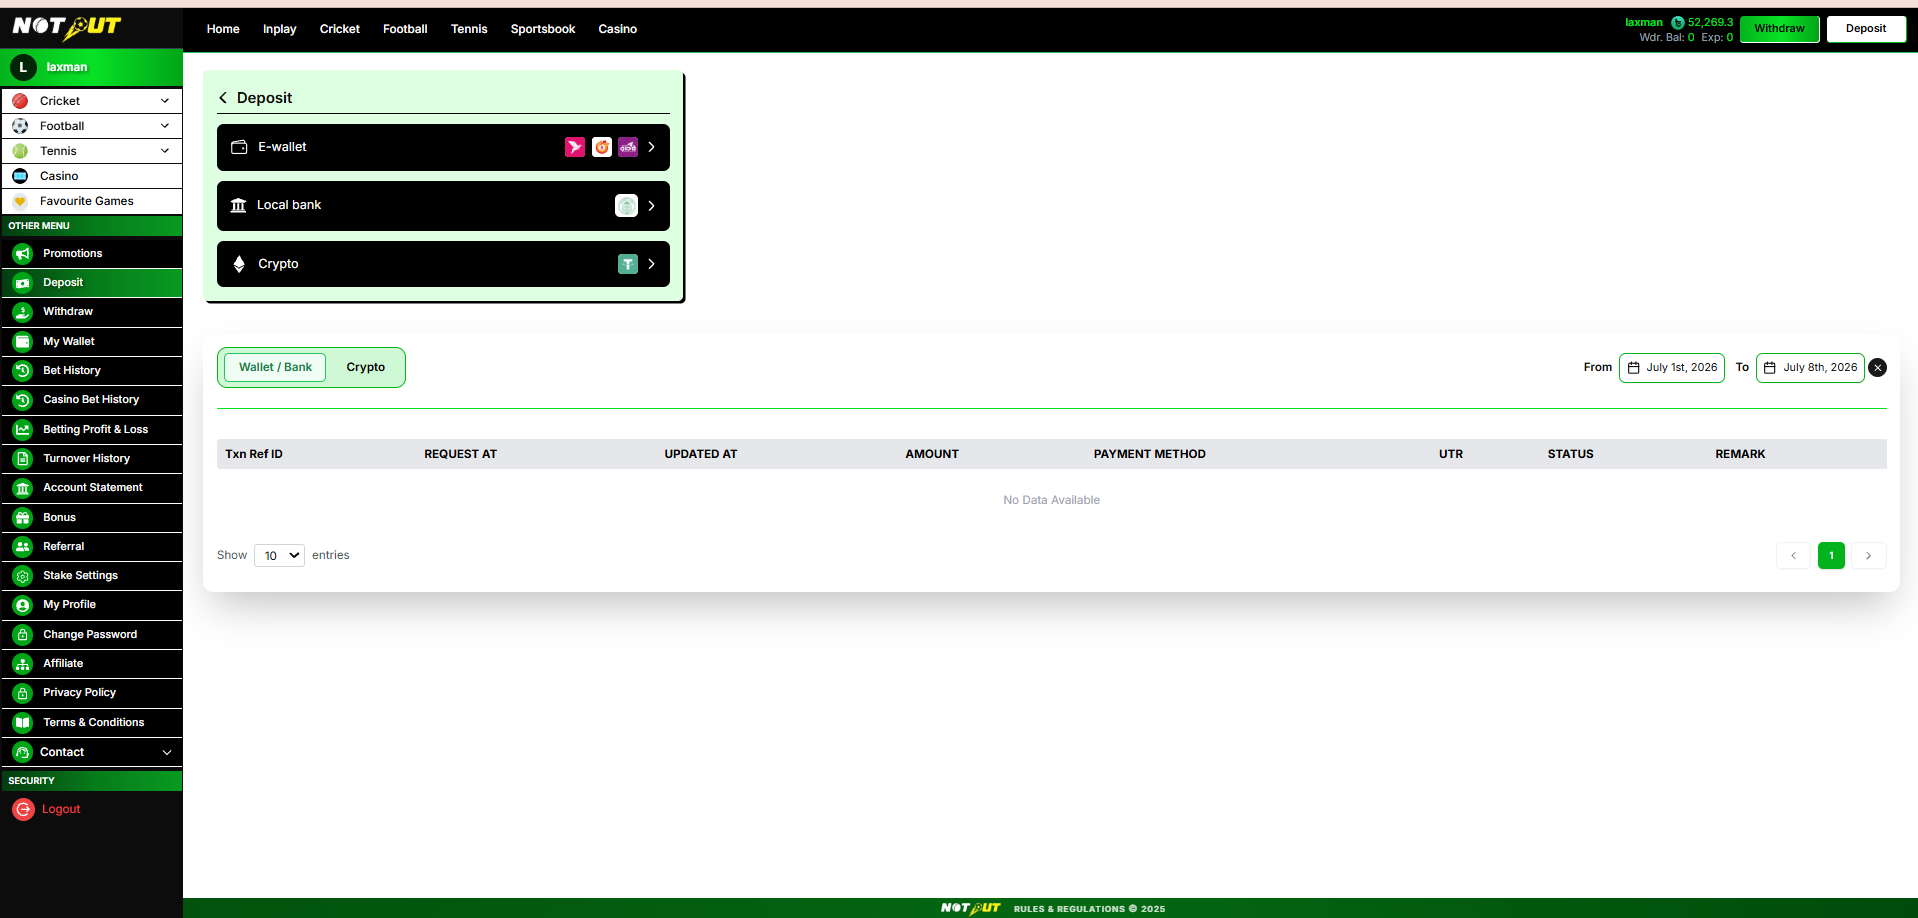The image size is (1918, 918).
Task: Click the Bonus gift icon
Action: click(23, 518)
